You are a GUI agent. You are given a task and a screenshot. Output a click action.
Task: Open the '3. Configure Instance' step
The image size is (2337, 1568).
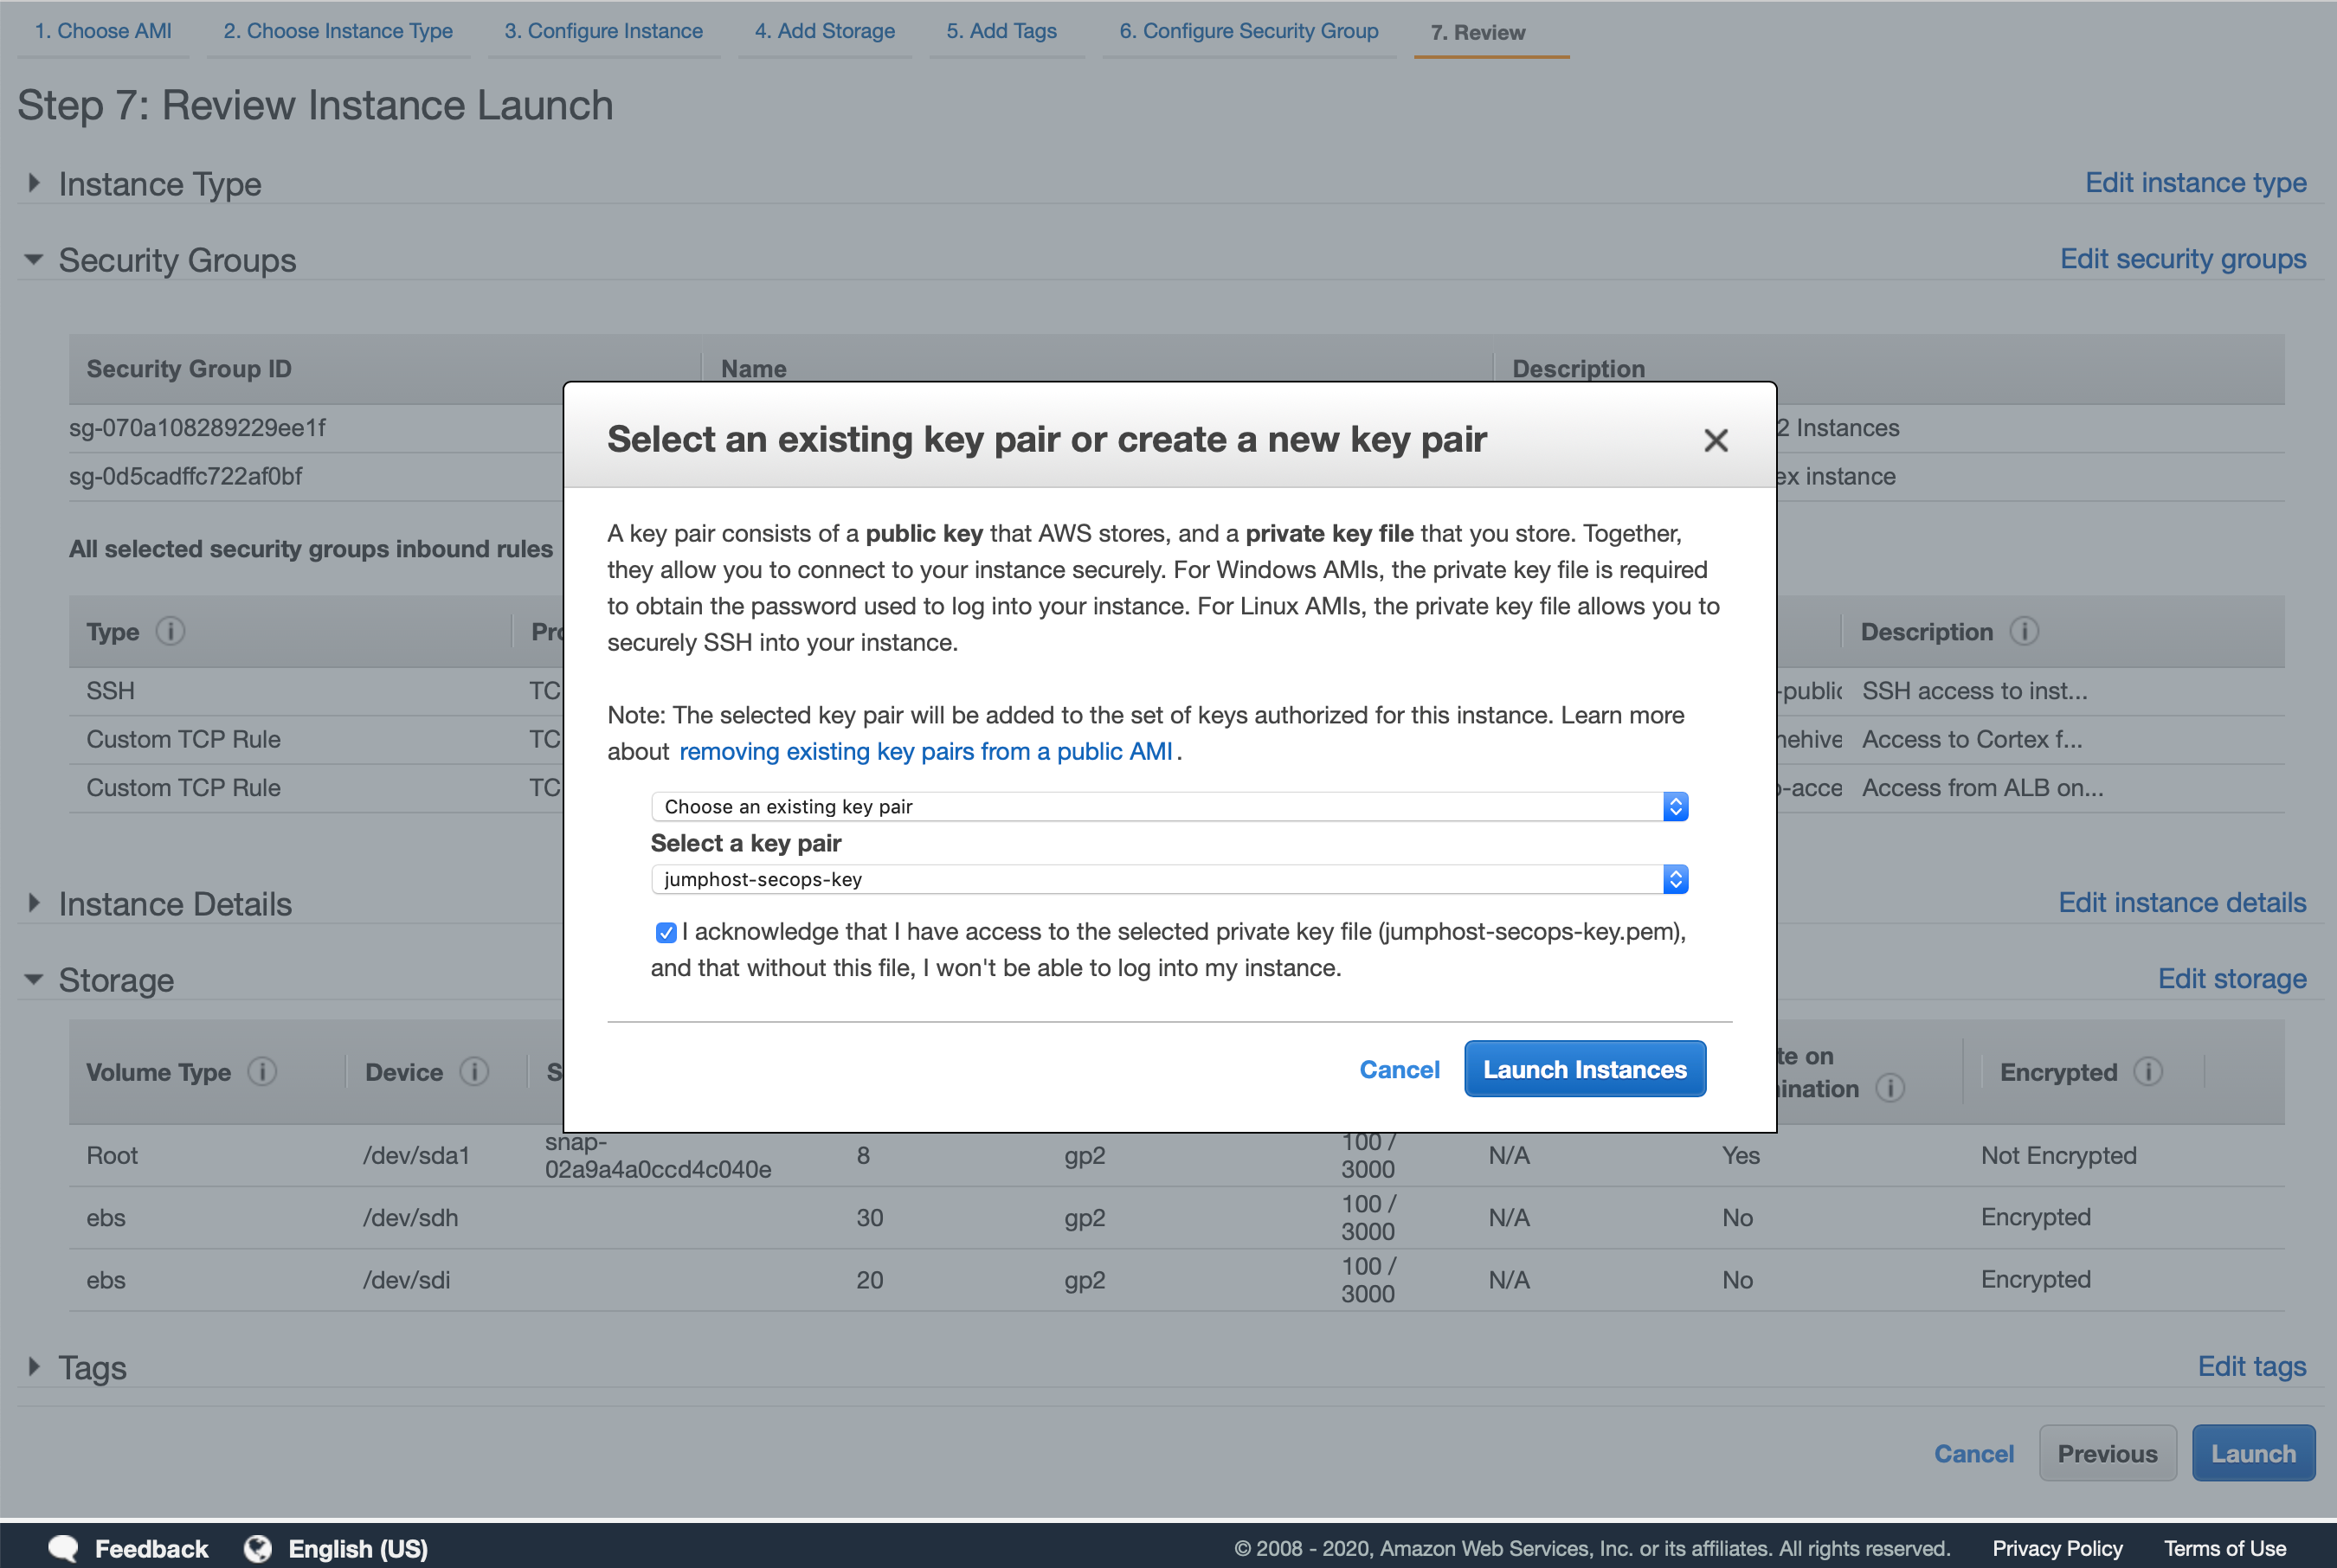coord(603,31)
